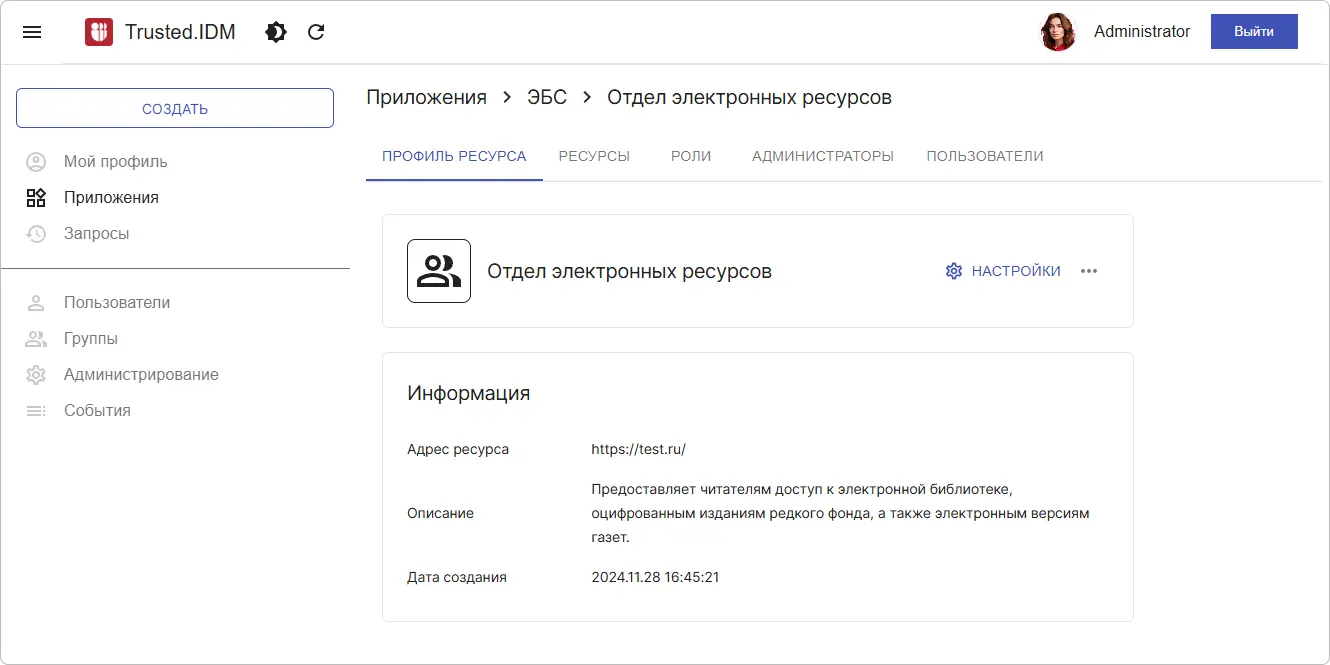
Task: Open the three-dot more options menu
Action: pyautogui.click(x=1089, y=270)
